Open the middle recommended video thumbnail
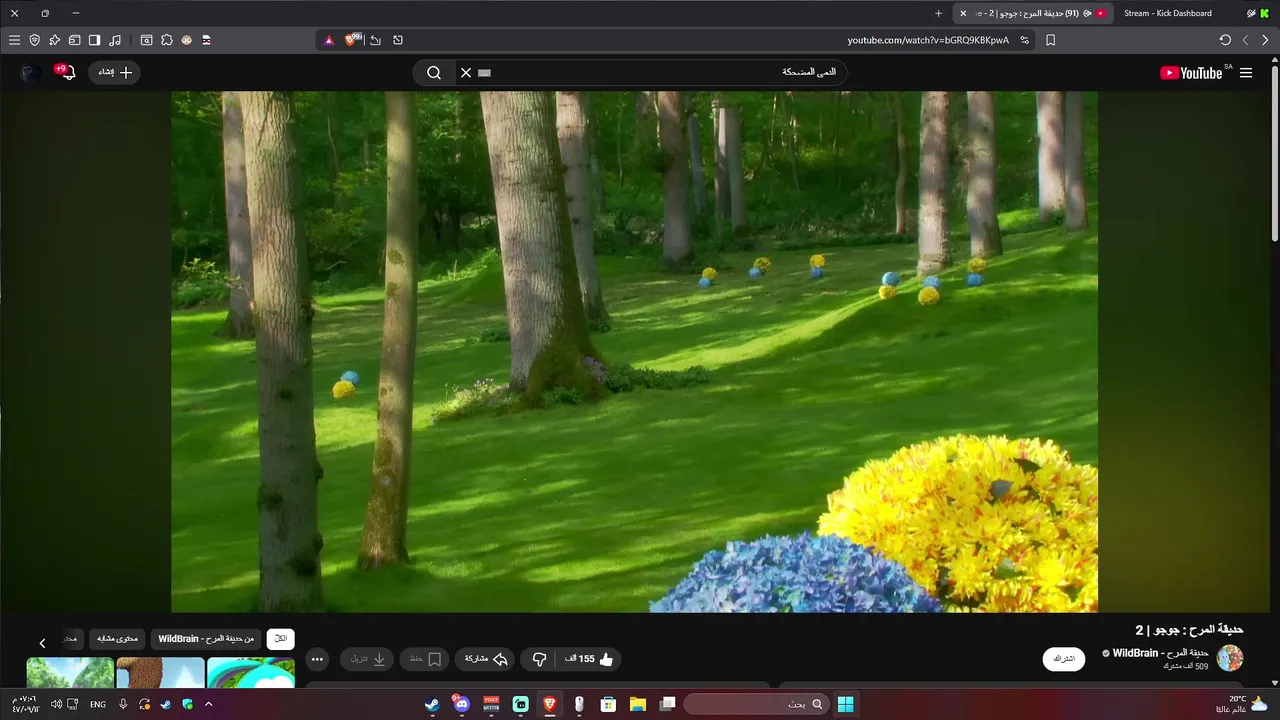The width and height of the screenshot is (1280, 720). (x=160, y=673)
